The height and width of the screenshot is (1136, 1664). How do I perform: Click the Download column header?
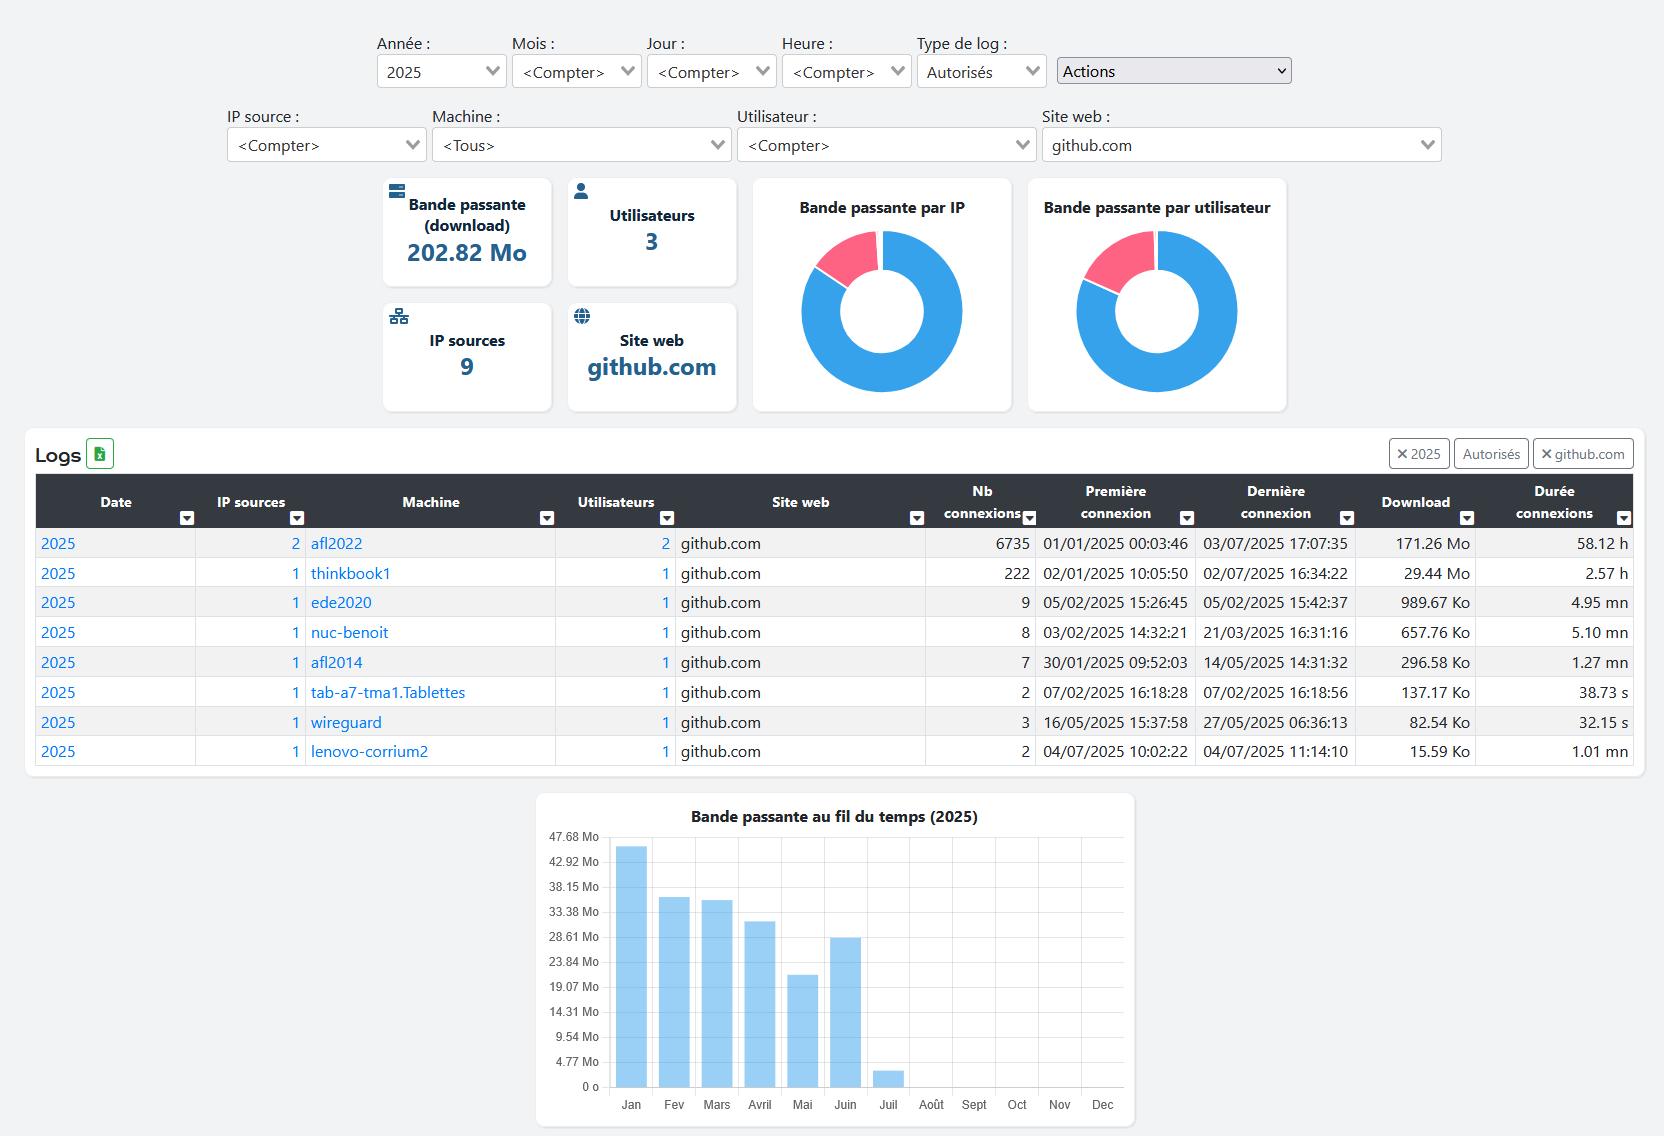coord(1415,502)
